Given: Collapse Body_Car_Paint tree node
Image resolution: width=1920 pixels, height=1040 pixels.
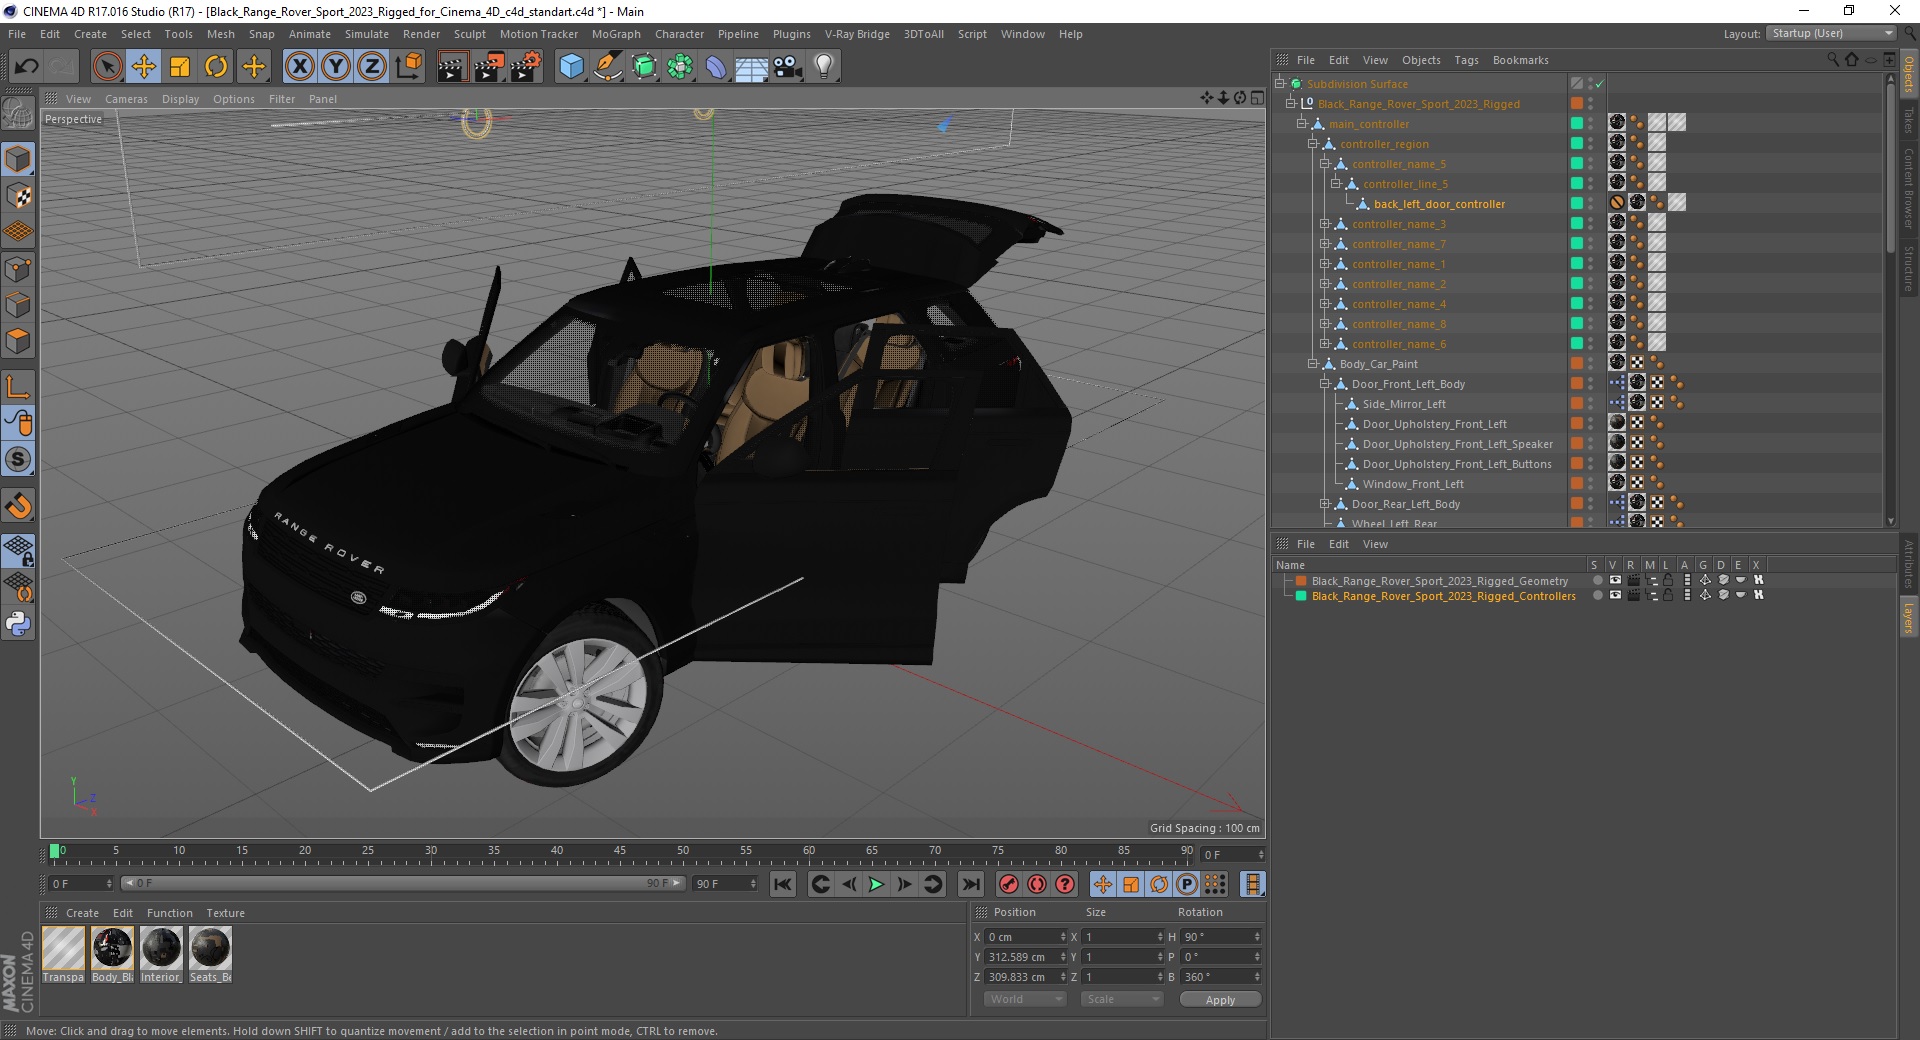Looking at the screenshot, I should [x=1313, y=364].
